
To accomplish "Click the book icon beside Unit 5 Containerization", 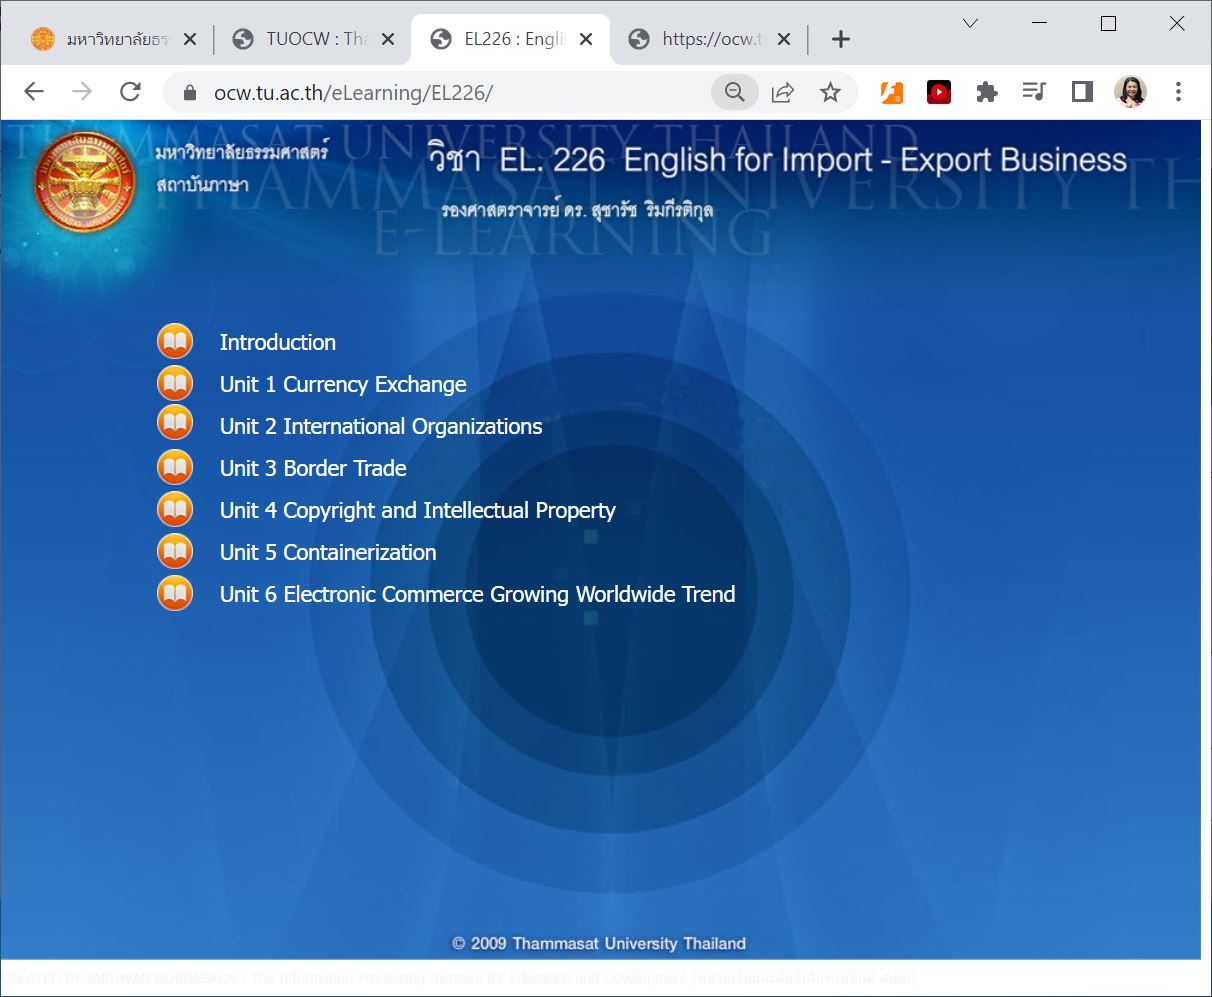I will click(x=175, y=552).
